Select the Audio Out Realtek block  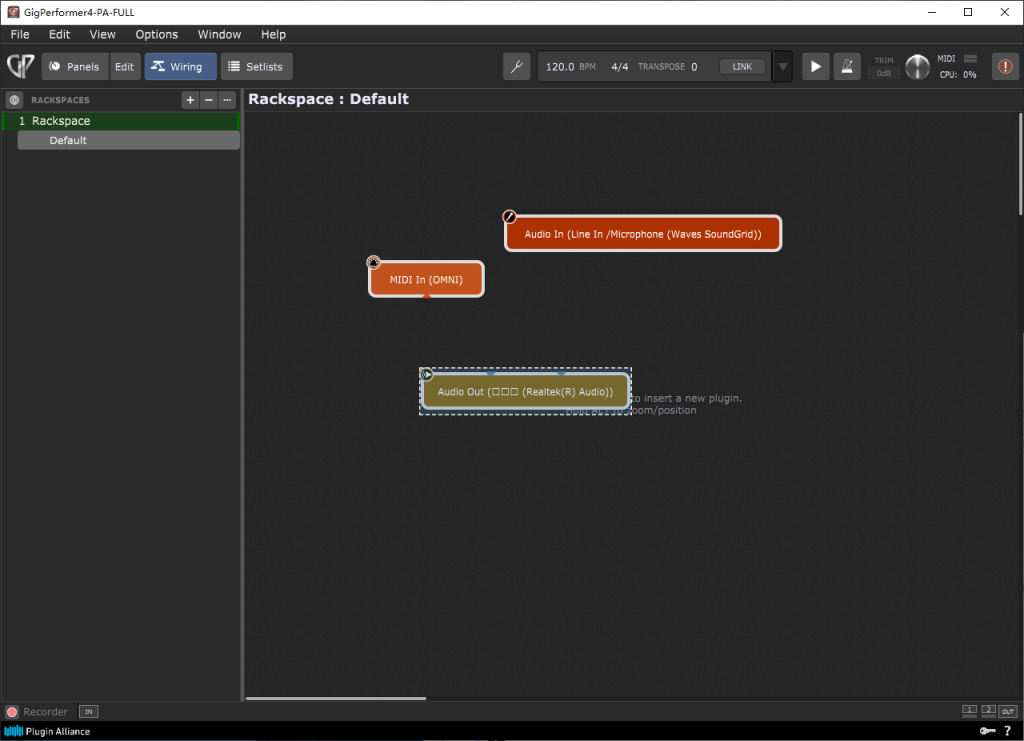click(526, 392)
